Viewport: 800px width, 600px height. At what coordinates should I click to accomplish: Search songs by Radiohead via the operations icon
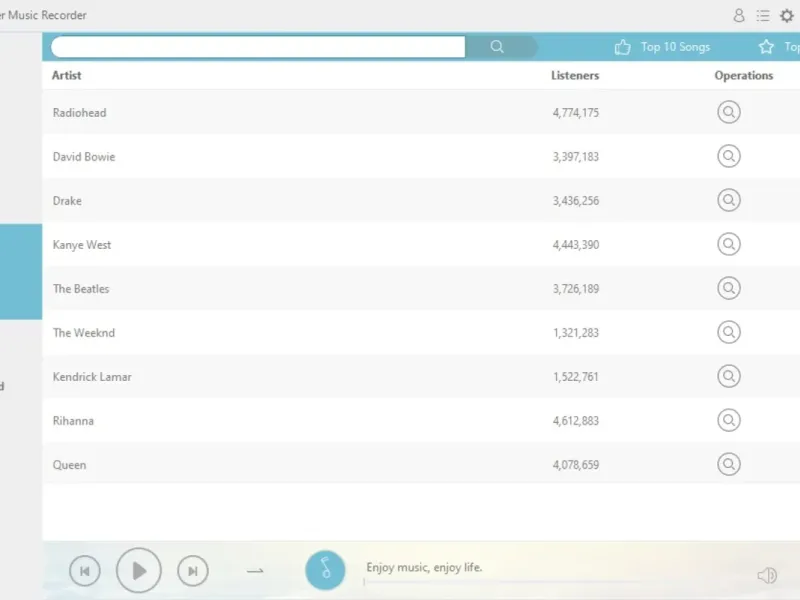tap(729, 112)
